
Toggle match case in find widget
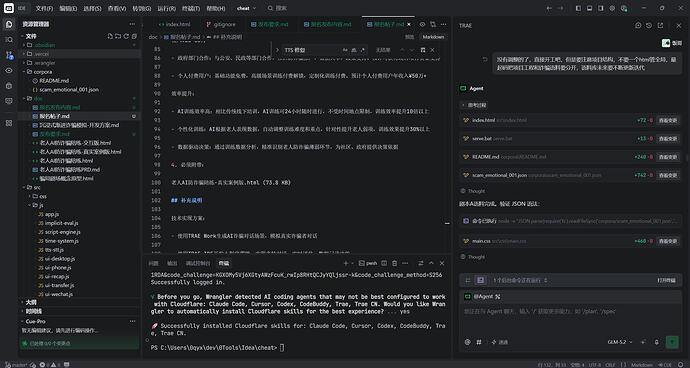[345, 50]
